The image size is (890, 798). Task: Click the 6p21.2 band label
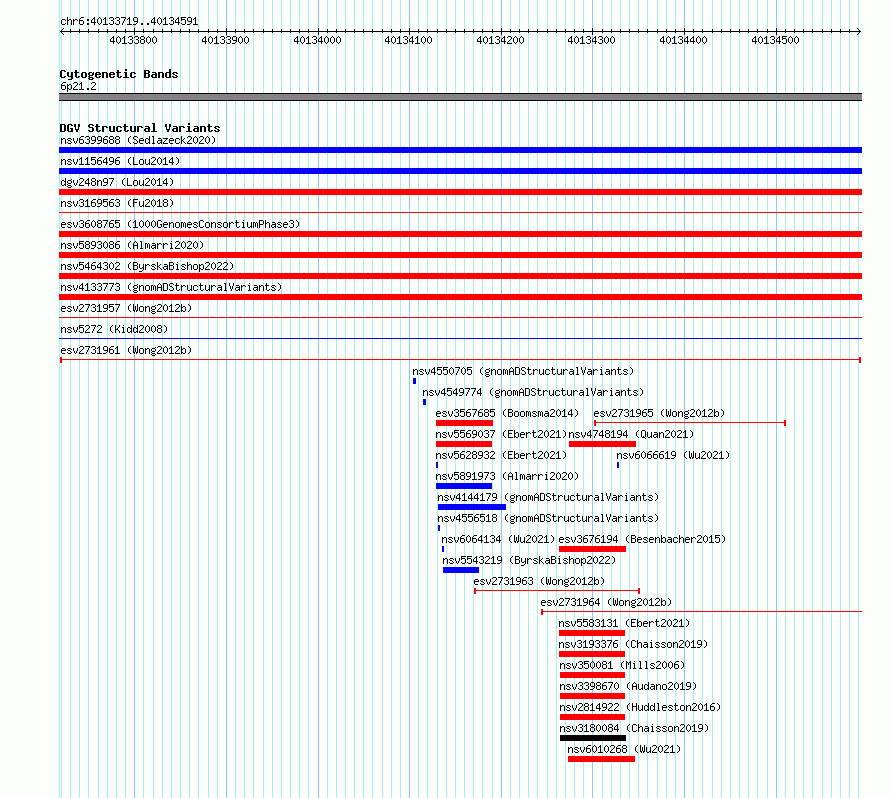click(x=78, y=86)
